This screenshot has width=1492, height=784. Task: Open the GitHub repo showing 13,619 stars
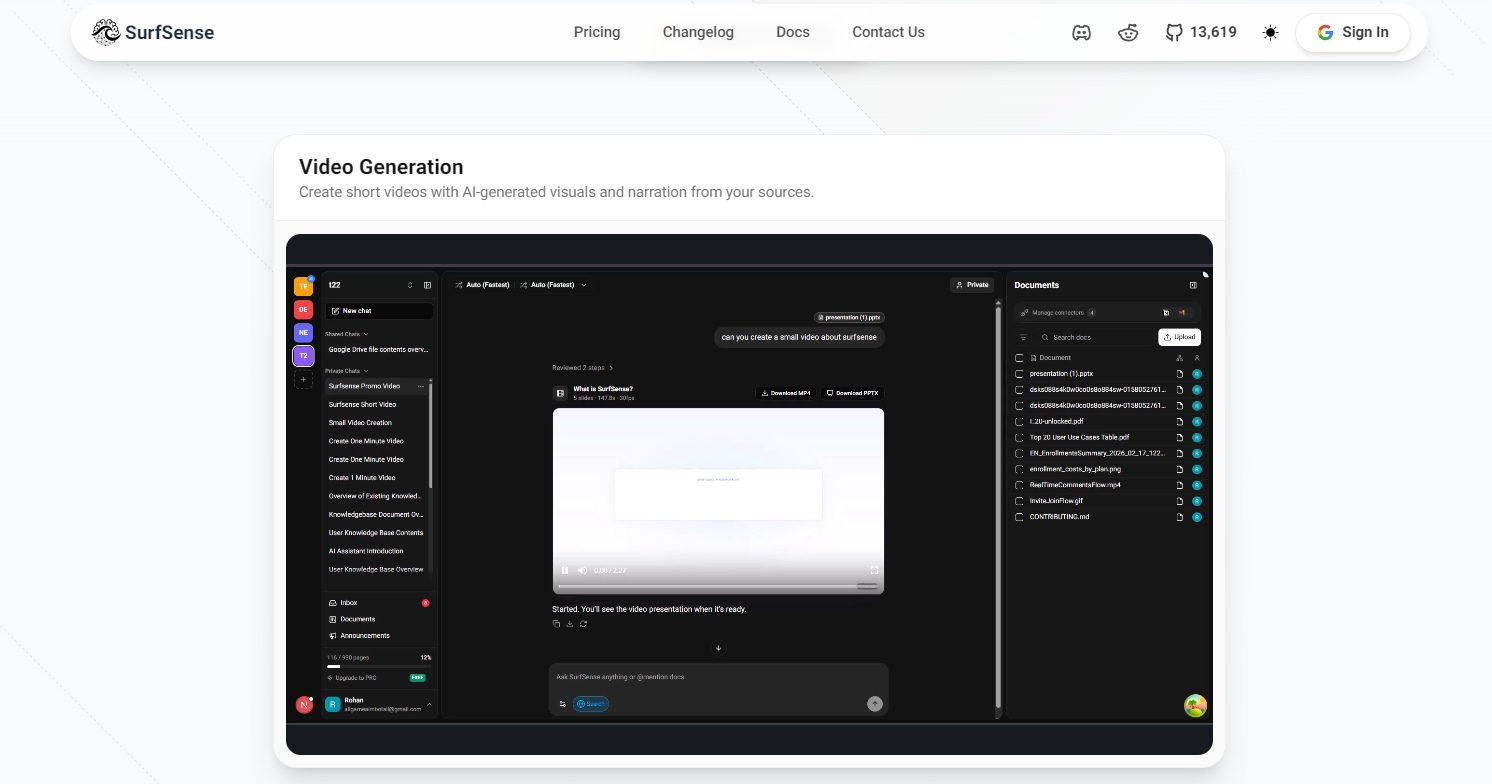pyautogui.click(x=1200, y=32)
